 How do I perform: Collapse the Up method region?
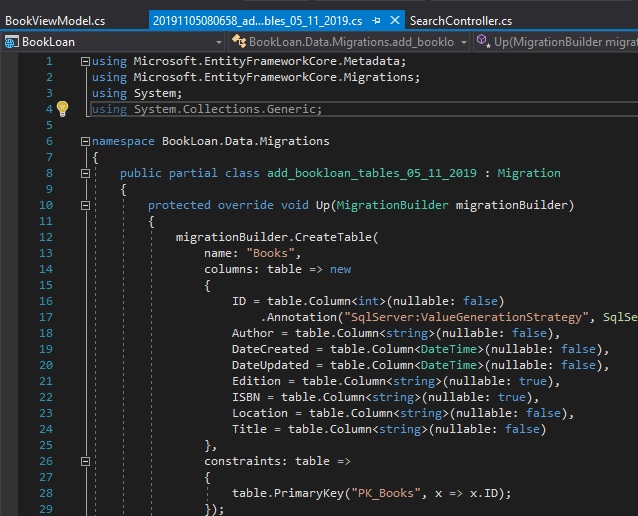[x=85, y=206]
